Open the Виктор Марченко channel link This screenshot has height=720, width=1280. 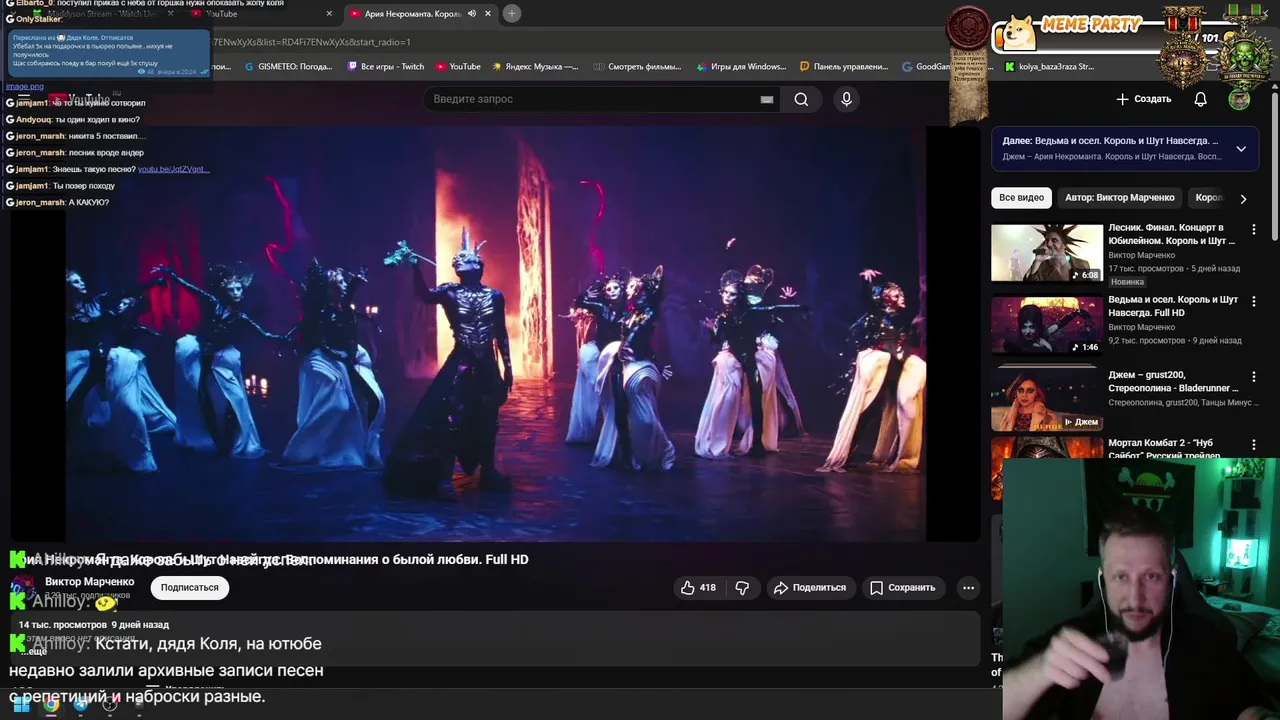pos(89,582)
